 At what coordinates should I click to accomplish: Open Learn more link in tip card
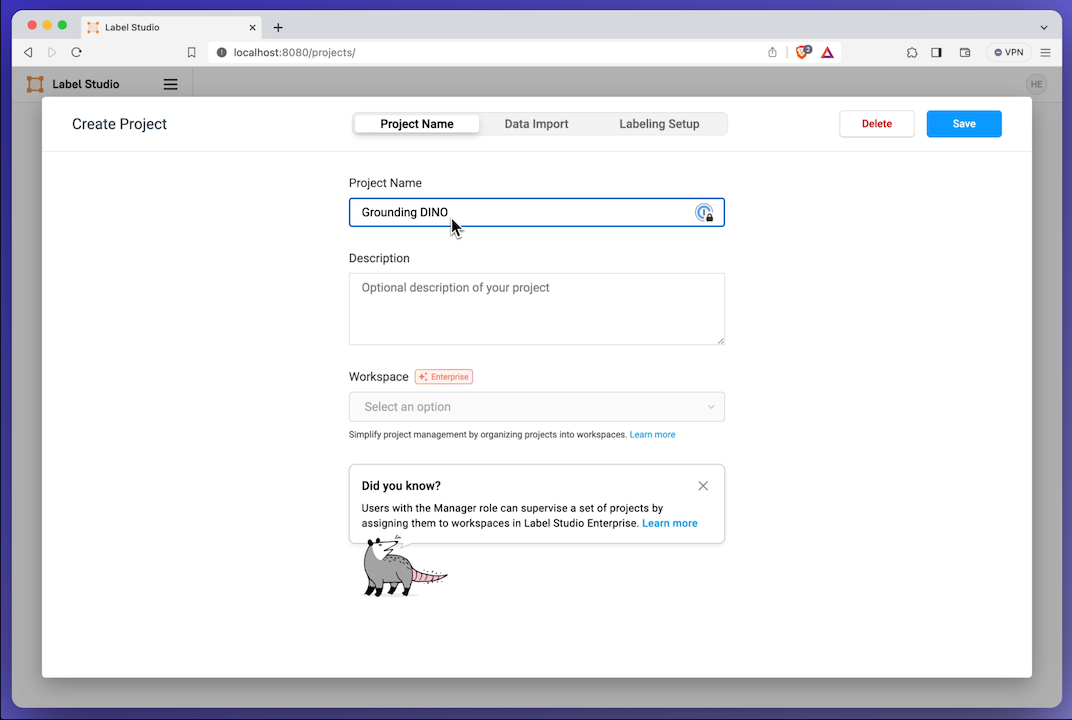click(x=669, y=523)
